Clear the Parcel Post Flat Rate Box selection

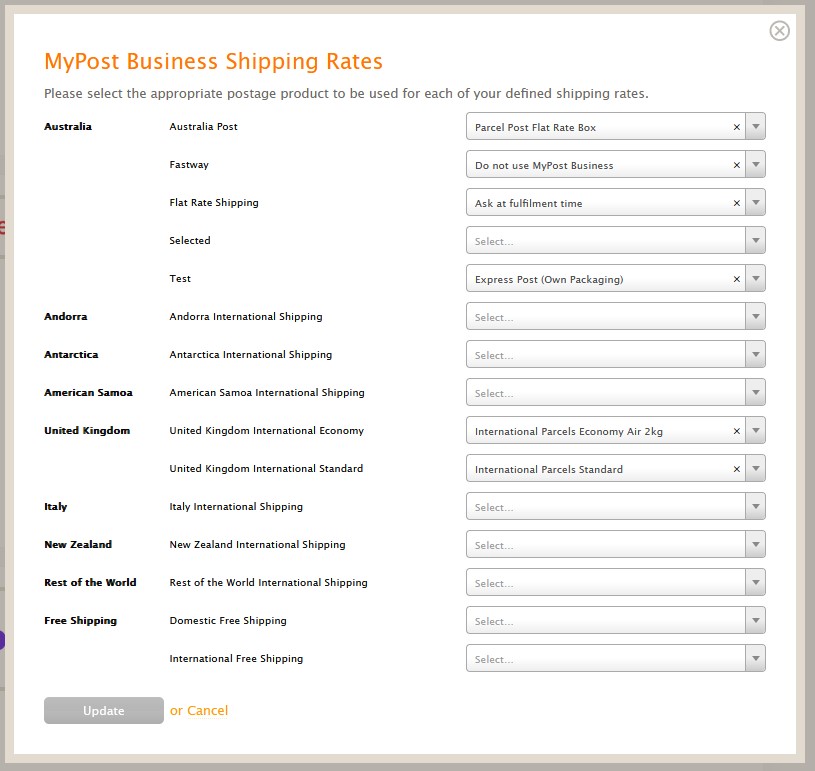[736, 127]
